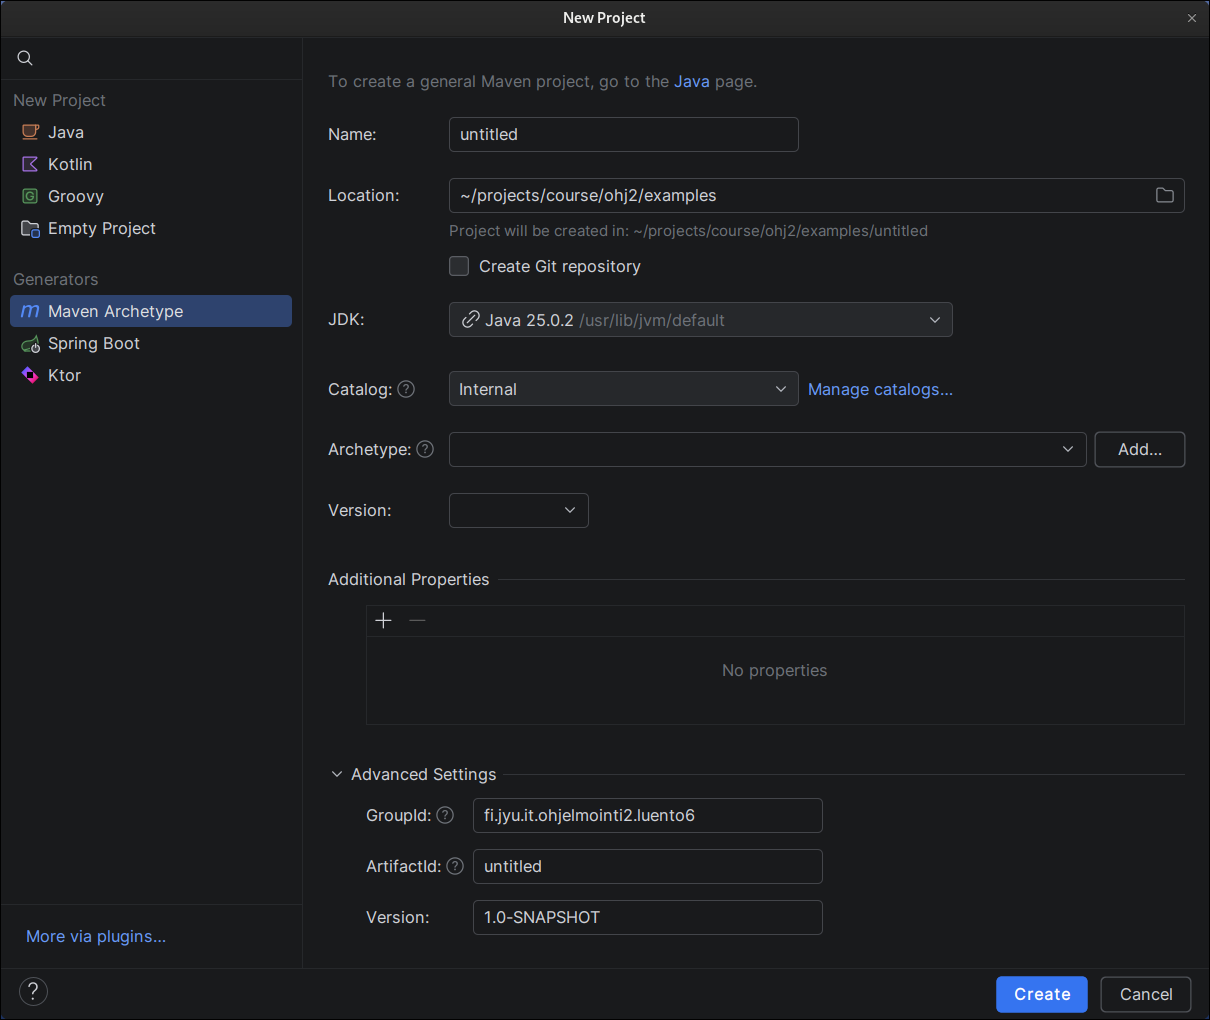1210x1020 pixels.
Task: Click the GroupId help icon
Action: tap(445, 815)
